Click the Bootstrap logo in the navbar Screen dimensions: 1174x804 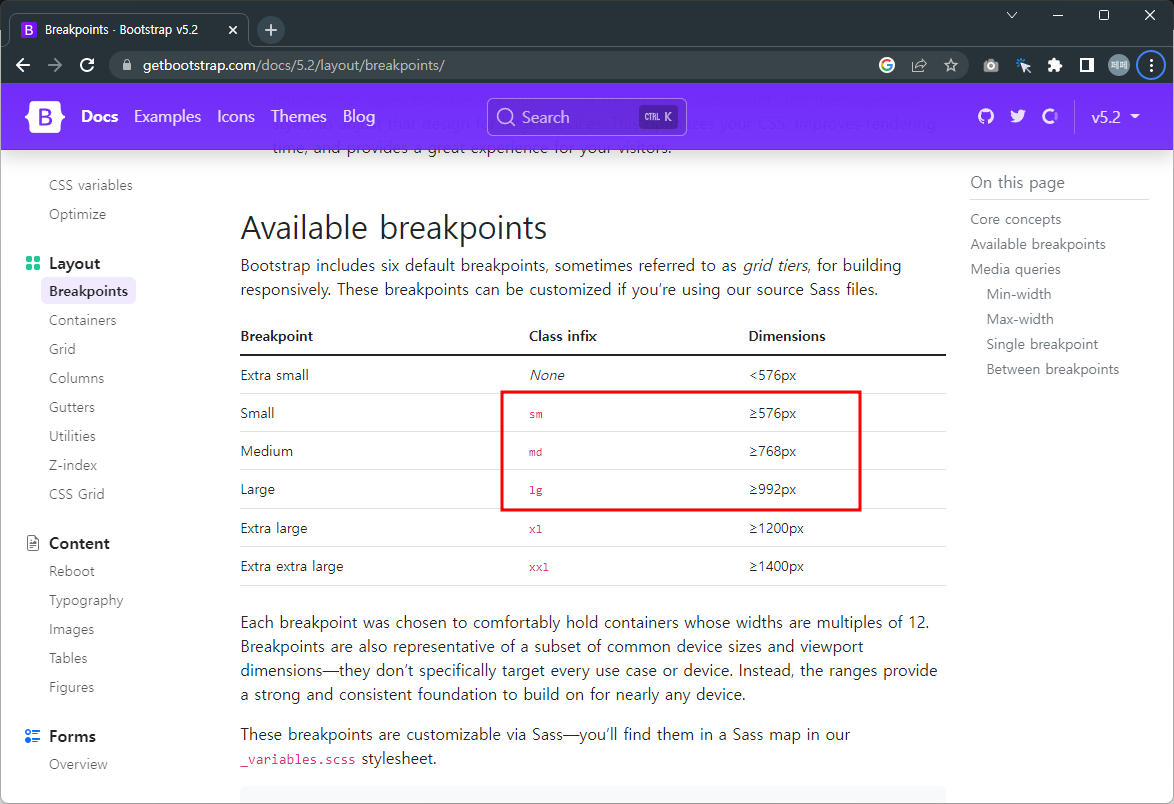pos(44,117)
